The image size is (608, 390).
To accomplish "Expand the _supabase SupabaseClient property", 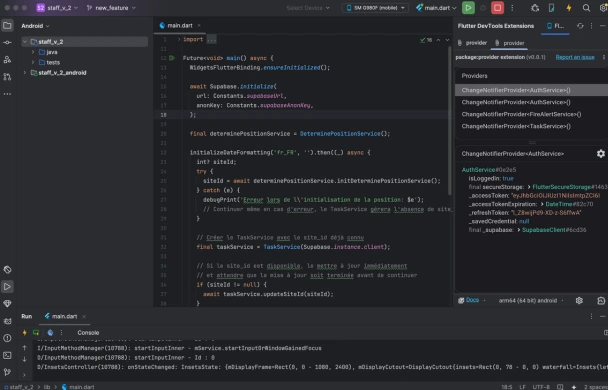I will (x=518, y=230).
